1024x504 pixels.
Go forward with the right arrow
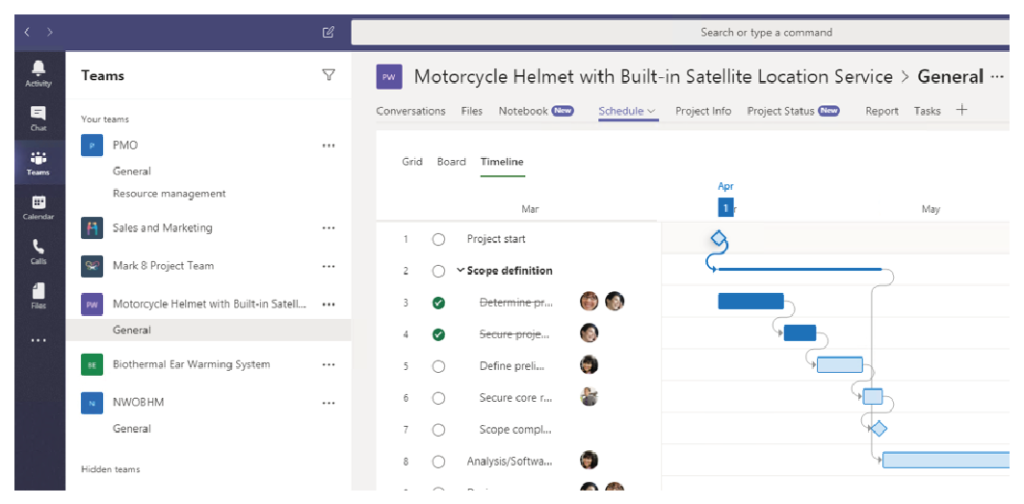tap(50, 31)
